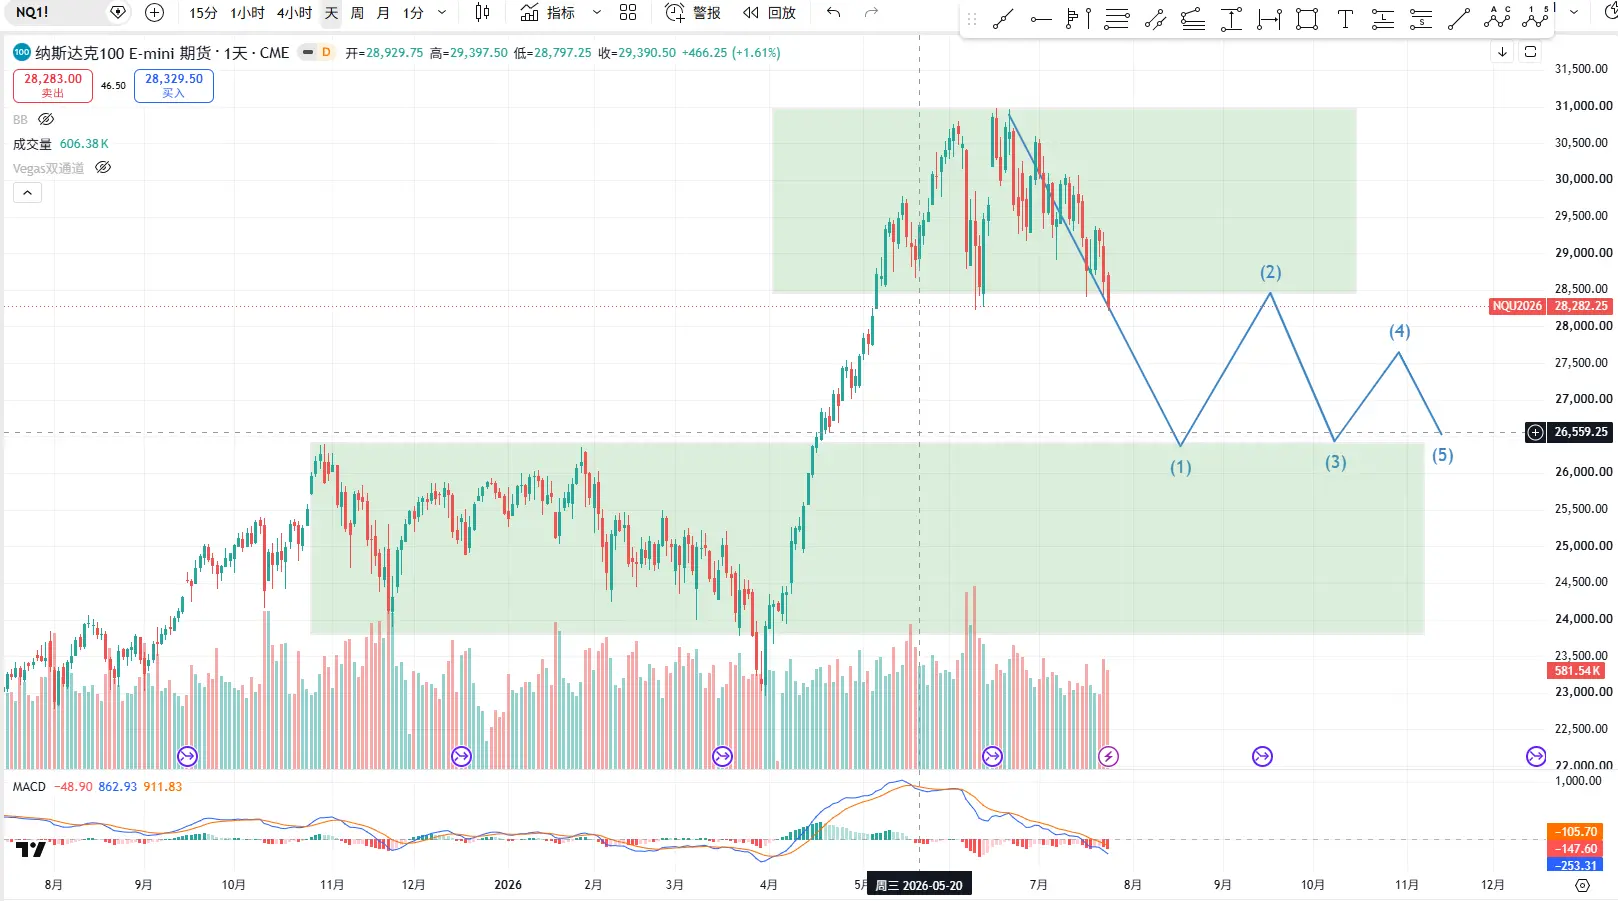Select the ABC correction wave tool
This screenshot has width=1618, height=901.
pos(1497,17)
